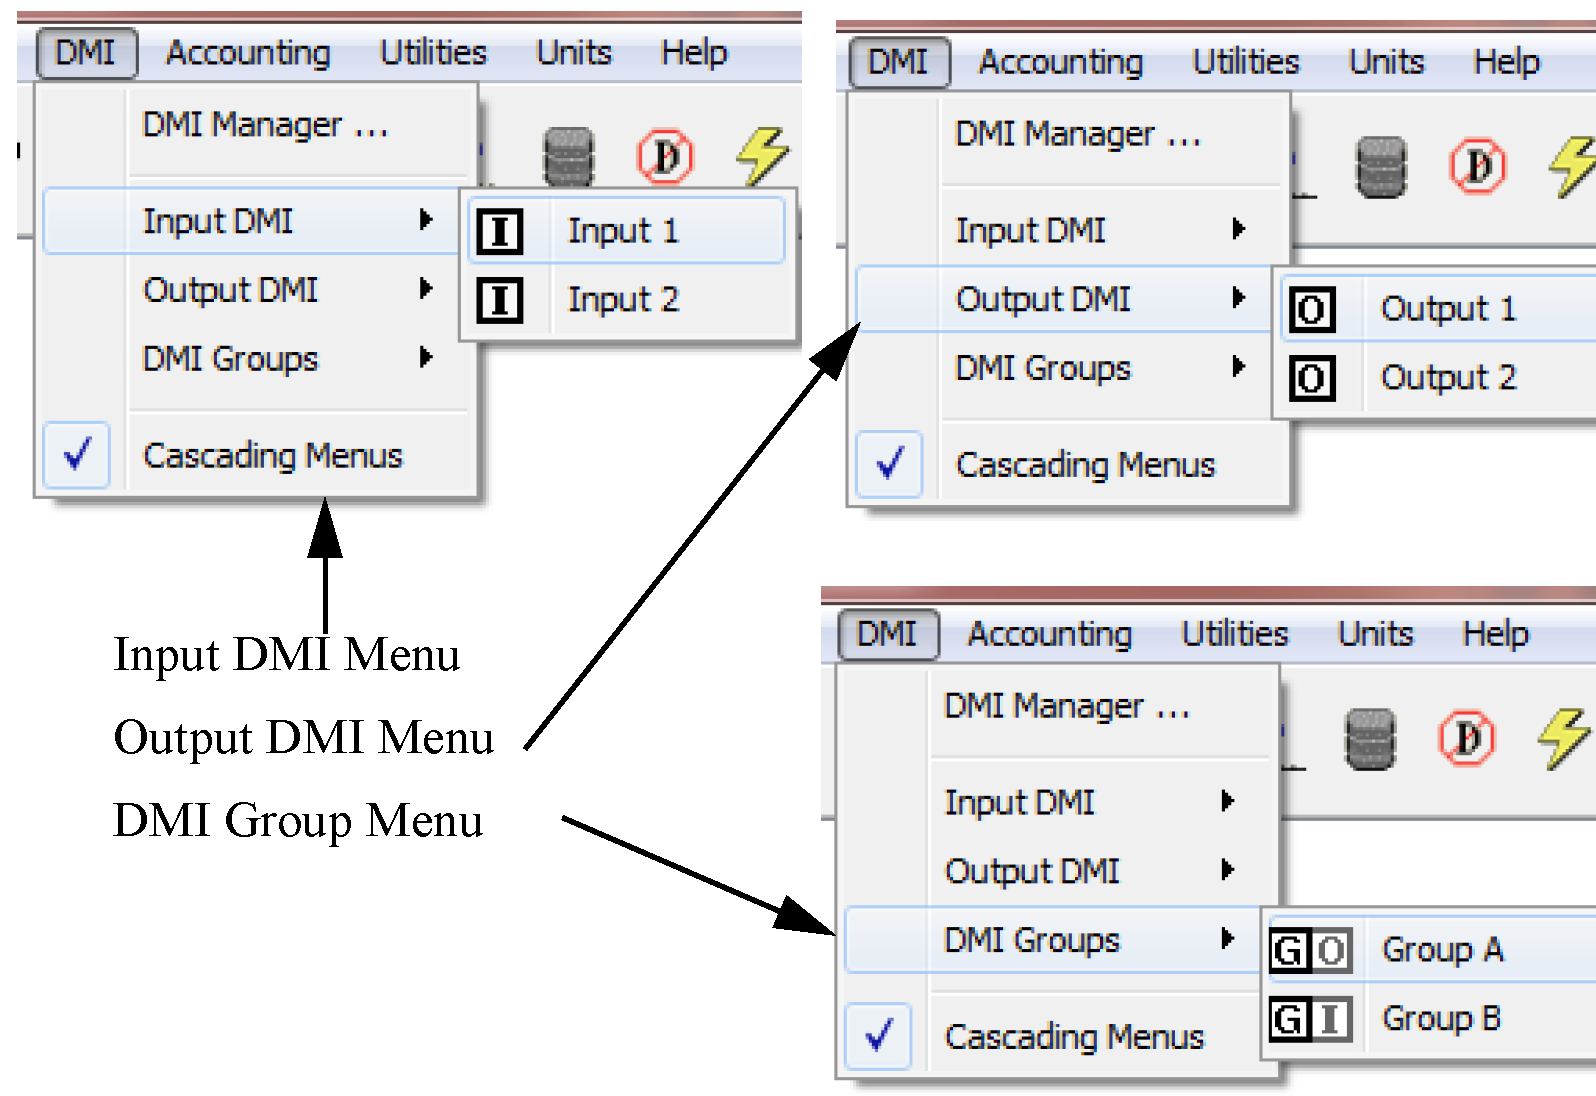The height and width of the screenshot is (1096, 1596).
Task: Click the 'GI' icon next to Group B
Action: [x=1309, y=1020]
